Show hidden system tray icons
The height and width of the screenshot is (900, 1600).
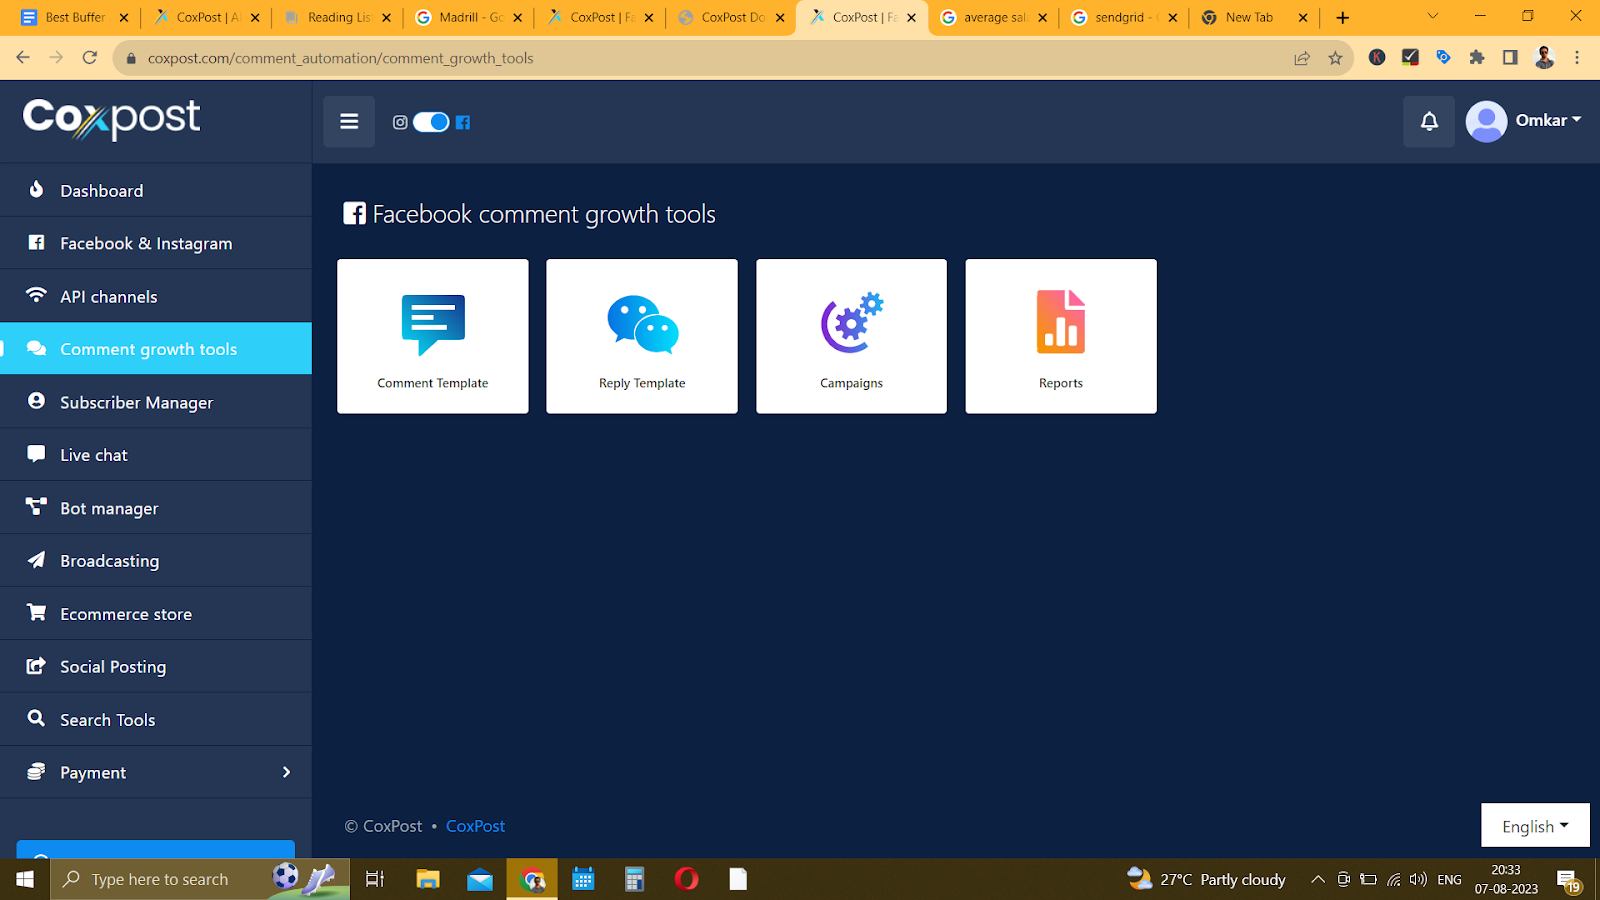click(x=1318, y=879)
